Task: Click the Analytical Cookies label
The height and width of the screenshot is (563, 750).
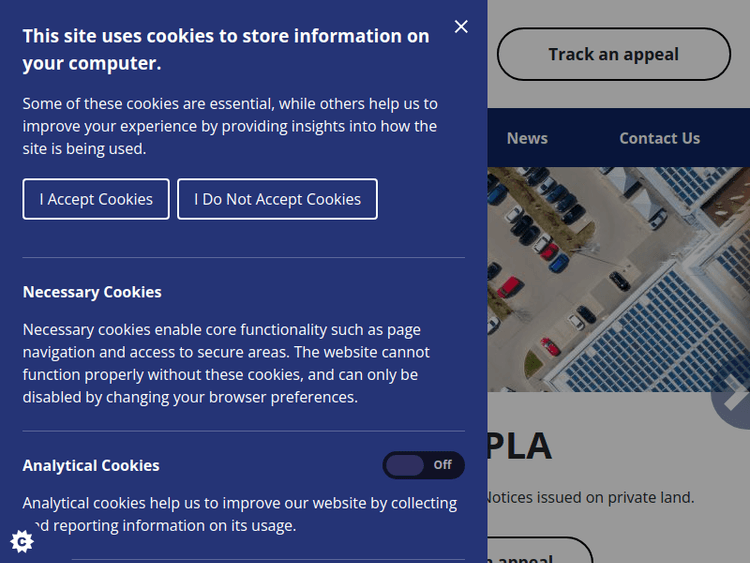Action: 91,465
